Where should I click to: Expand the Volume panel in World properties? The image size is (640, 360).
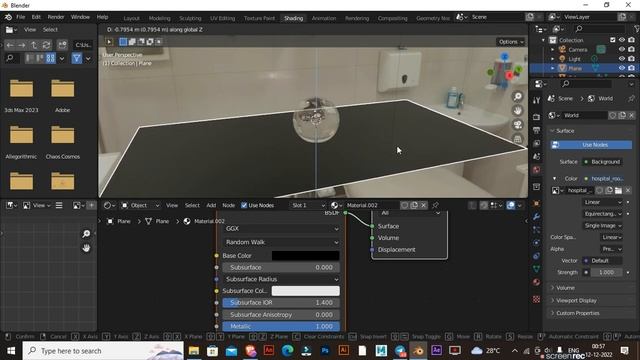565,288
